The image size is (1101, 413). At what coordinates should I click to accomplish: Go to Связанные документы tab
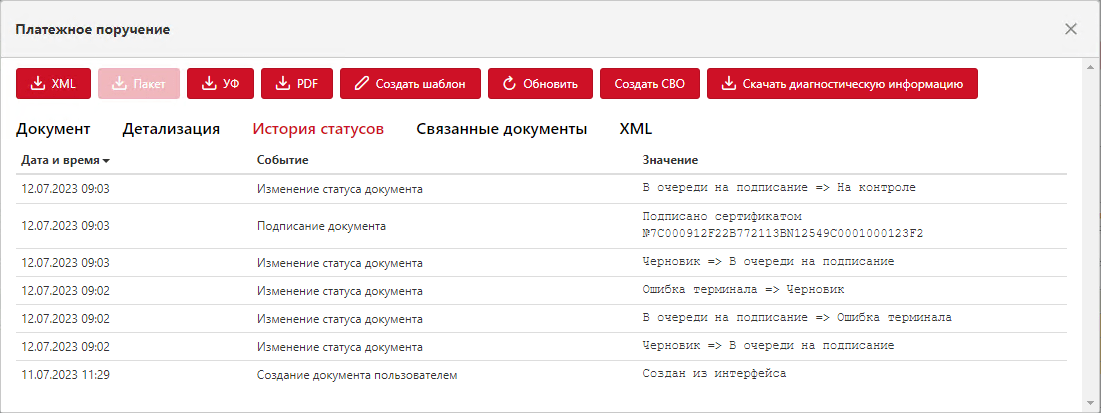[501, 129]
